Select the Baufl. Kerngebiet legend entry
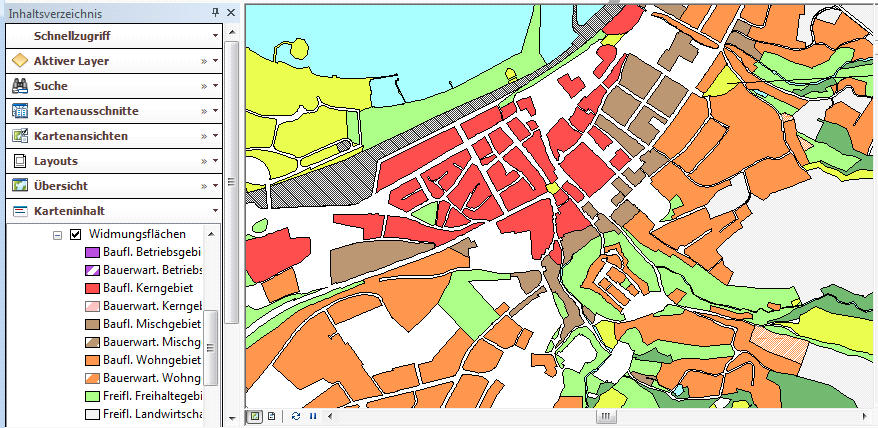This screenshot has width=878, height=428. [151, 288]
